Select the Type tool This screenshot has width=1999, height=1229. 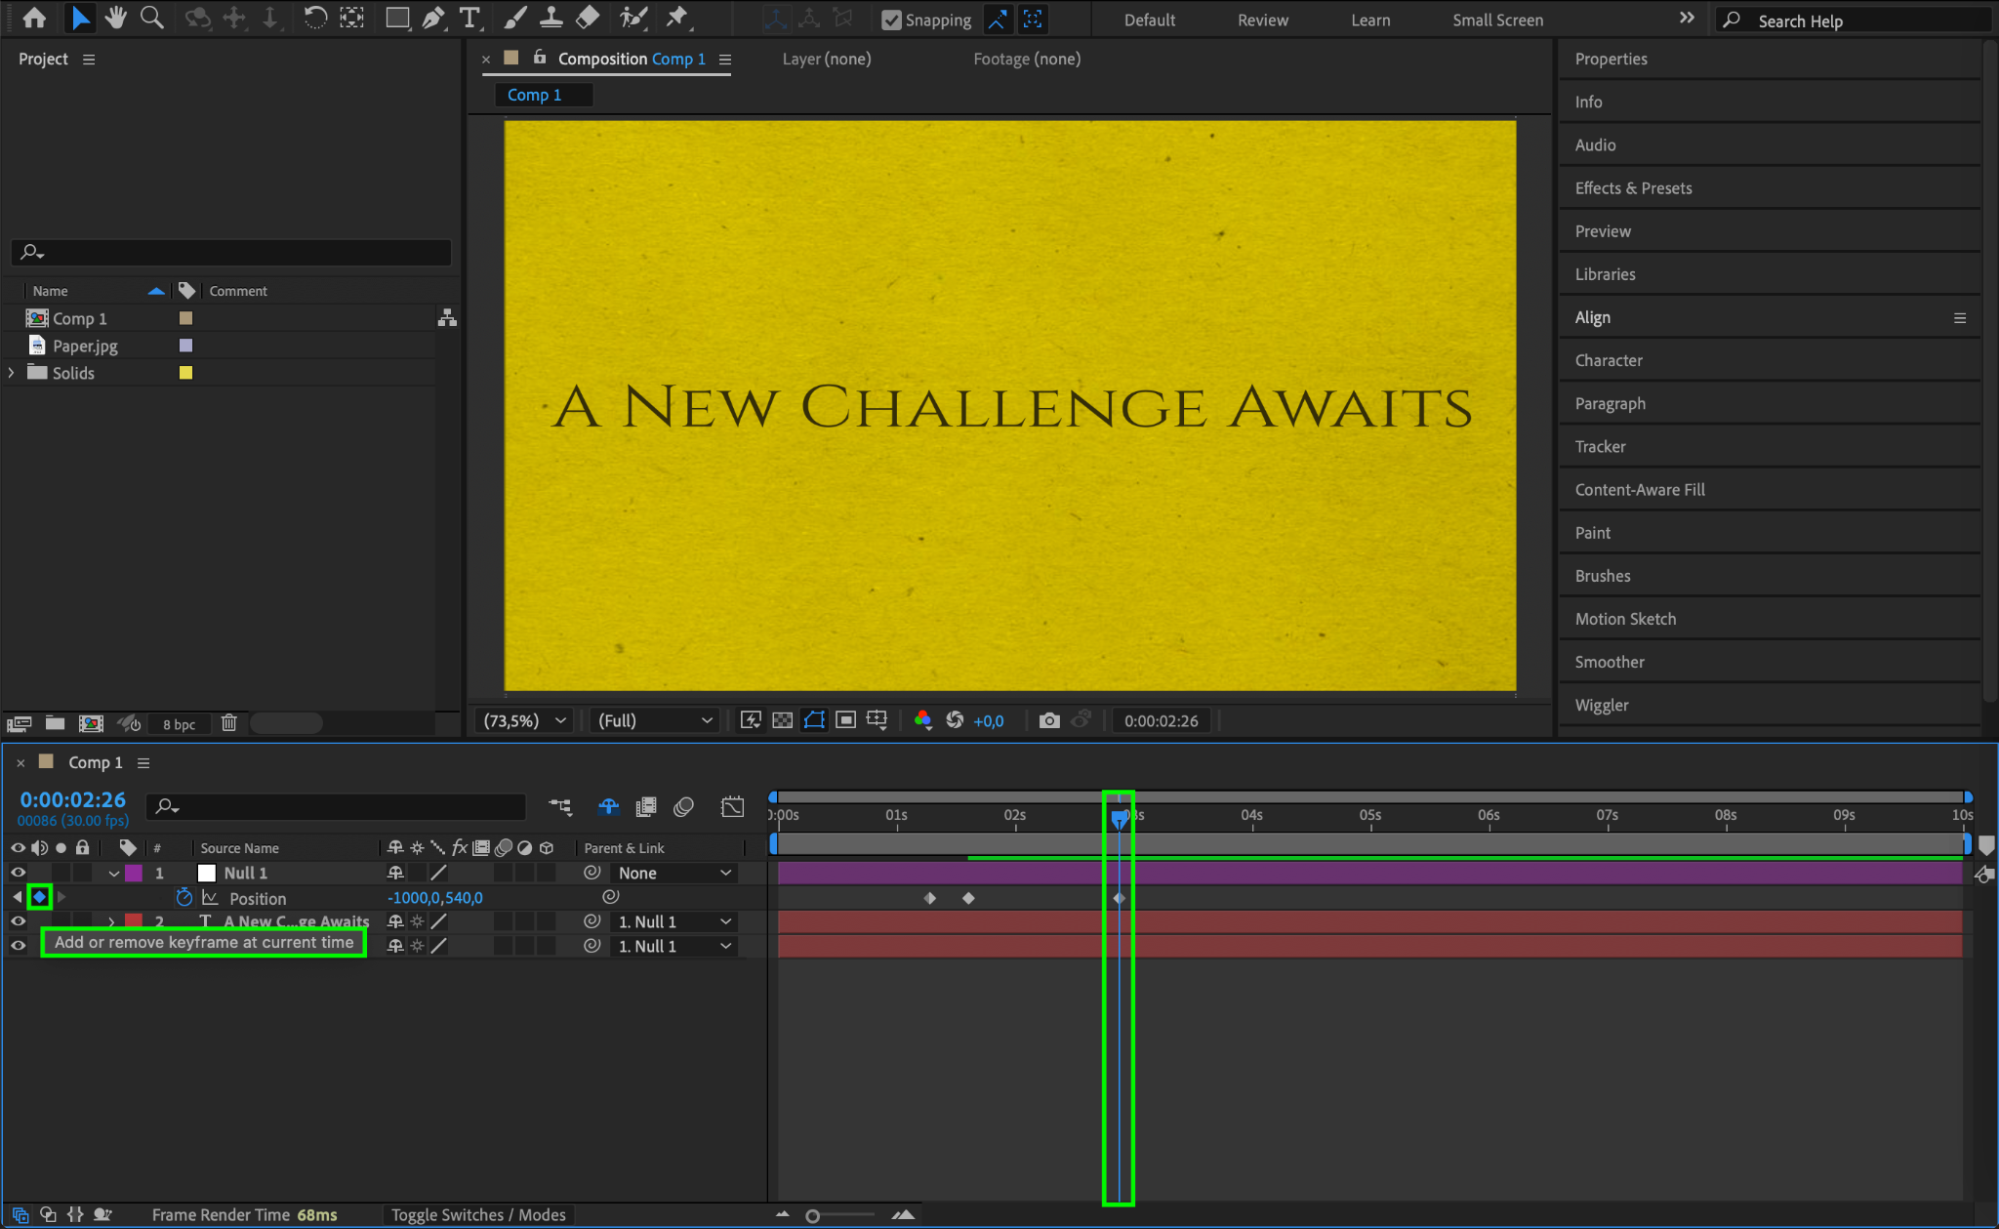pyautogui.click(x=469, y=17)
